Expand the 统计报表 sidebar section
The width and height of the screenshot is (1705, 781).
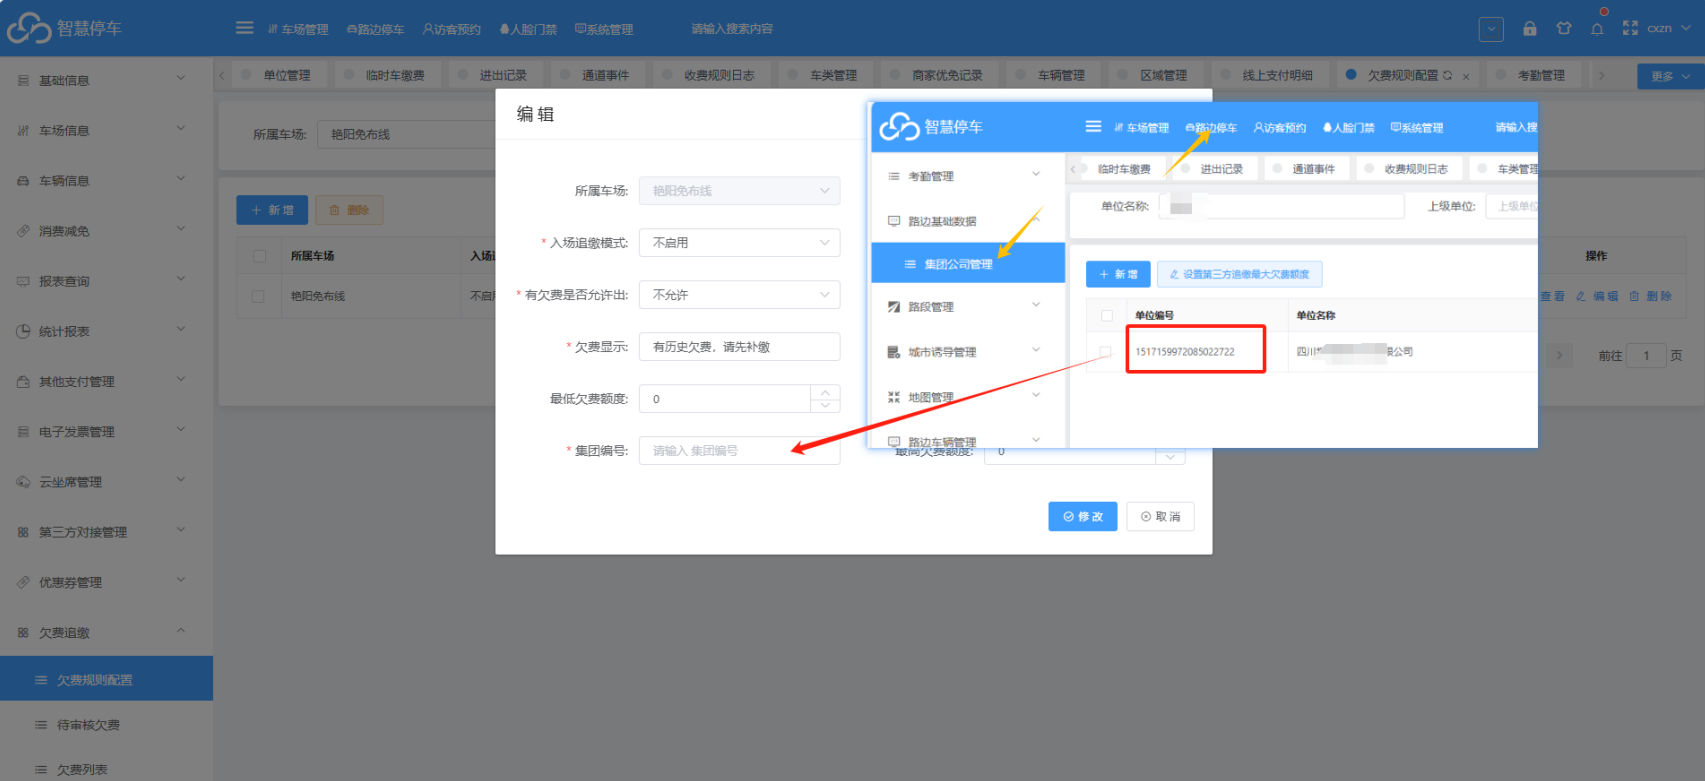(x=106, y=331)
